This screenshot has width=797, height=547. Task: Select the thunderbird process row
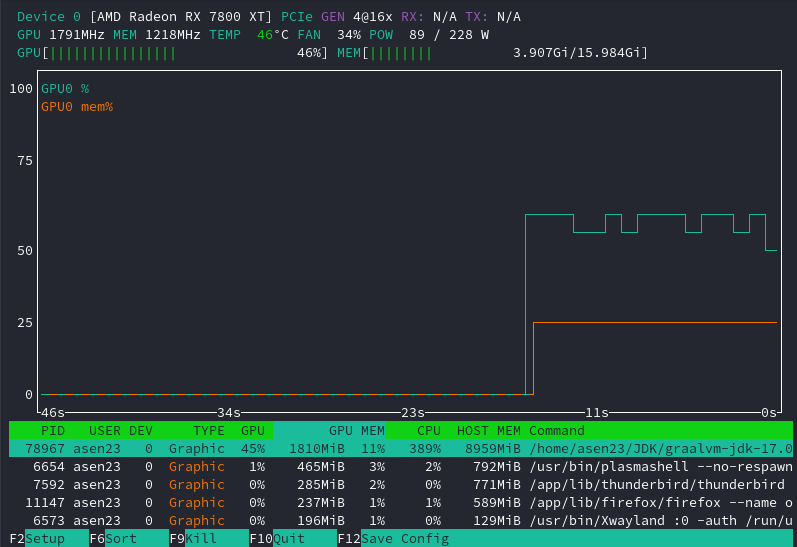[401, 484]
